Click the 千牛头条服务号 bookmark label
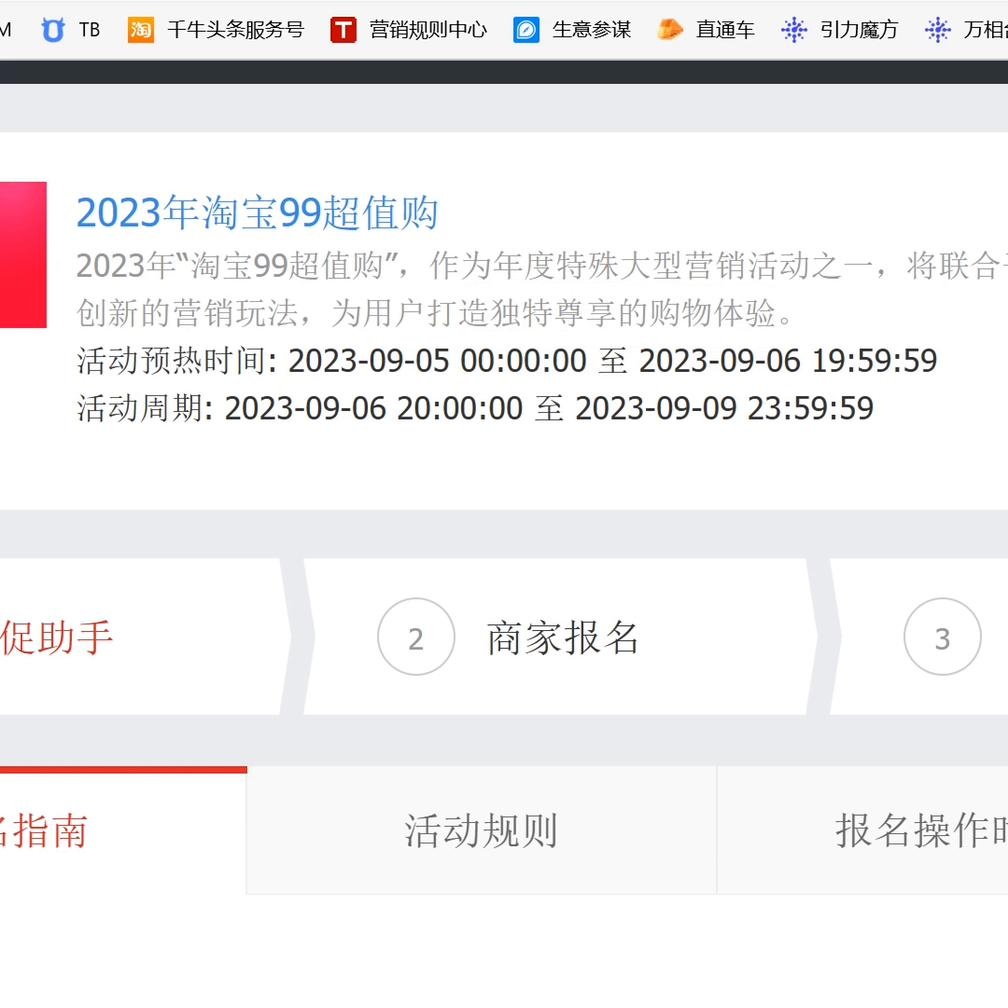The width and height of the screenshot is (1008, 1008). [x=235, y=30]
